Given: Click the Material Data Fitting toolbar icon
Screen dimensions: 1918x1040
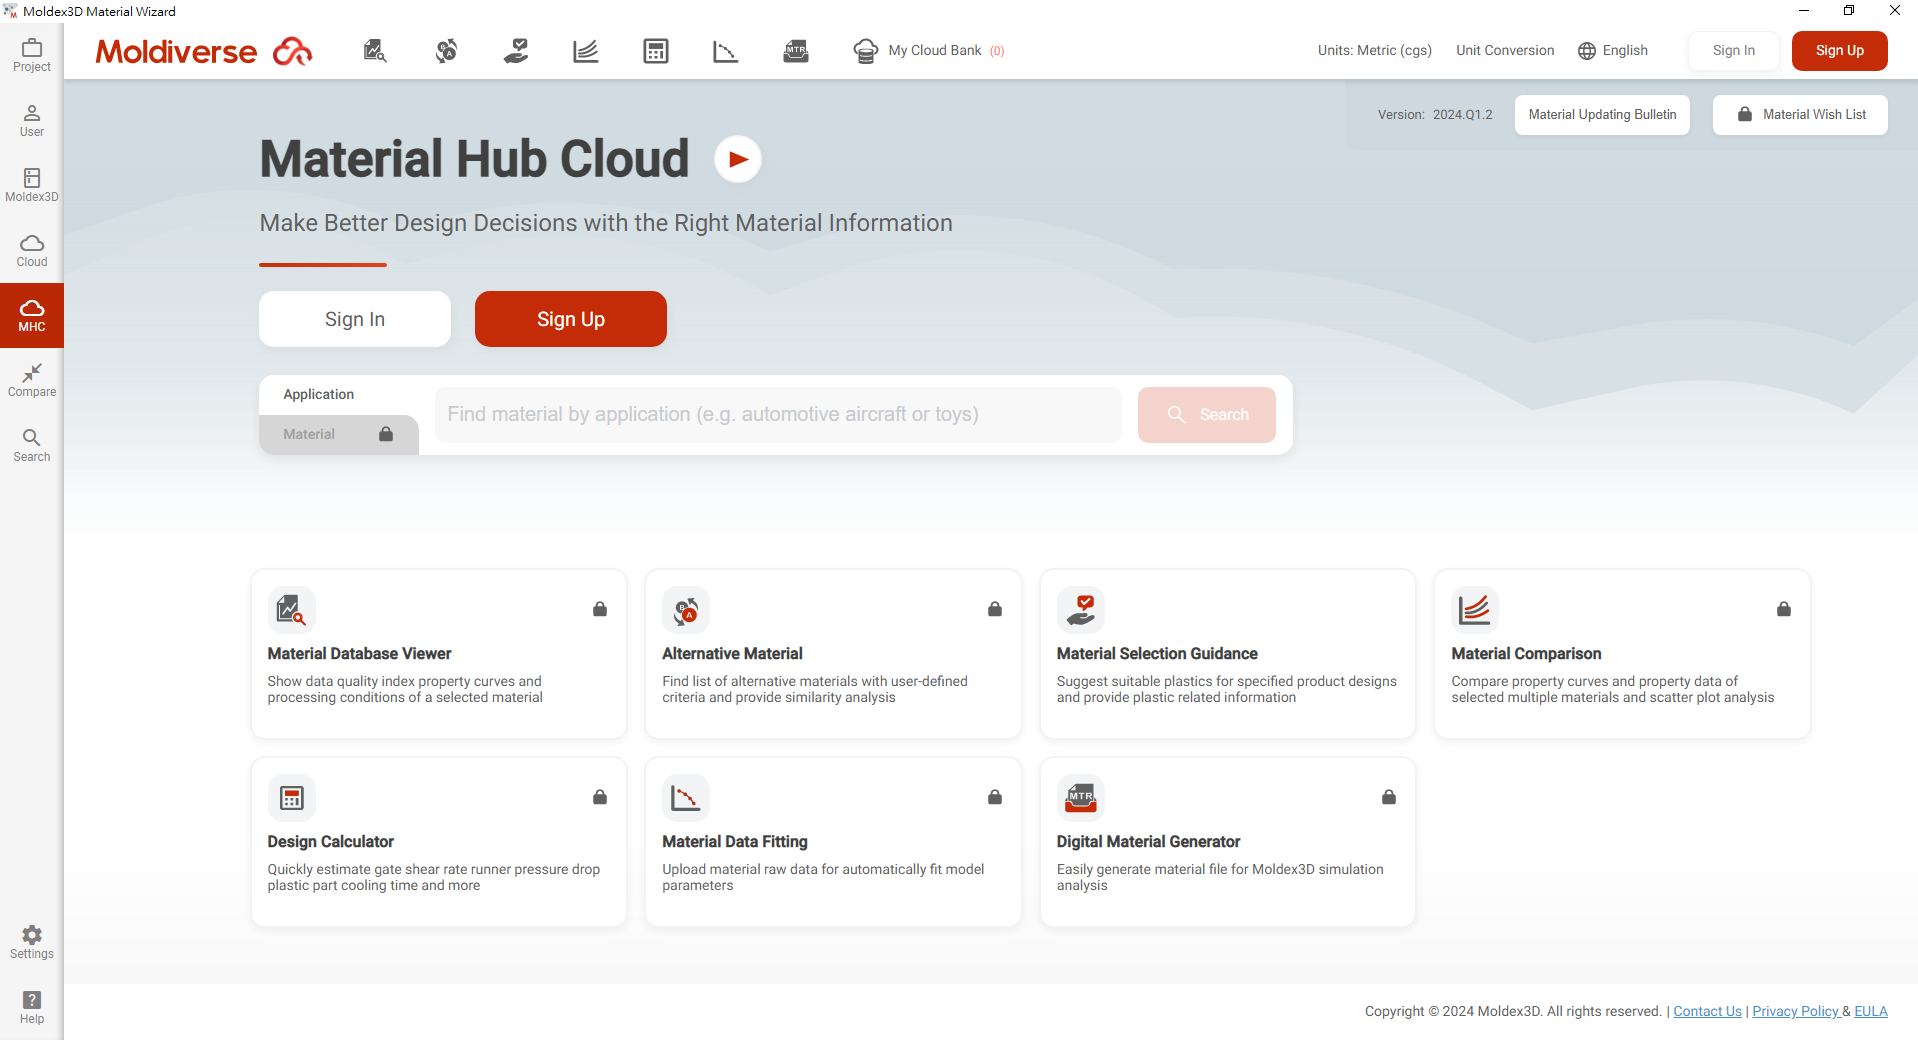Looking at the screenshot, I should [x=726, y=51].
